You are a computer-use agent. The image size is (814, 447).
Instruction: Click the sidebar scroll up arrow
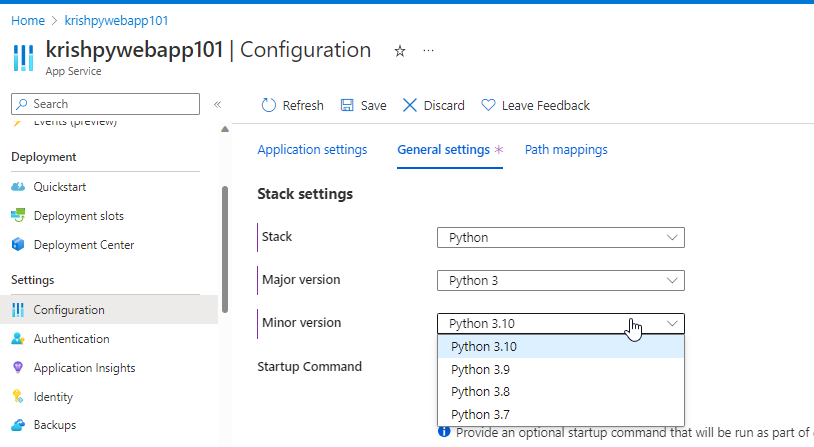(225, 129)
